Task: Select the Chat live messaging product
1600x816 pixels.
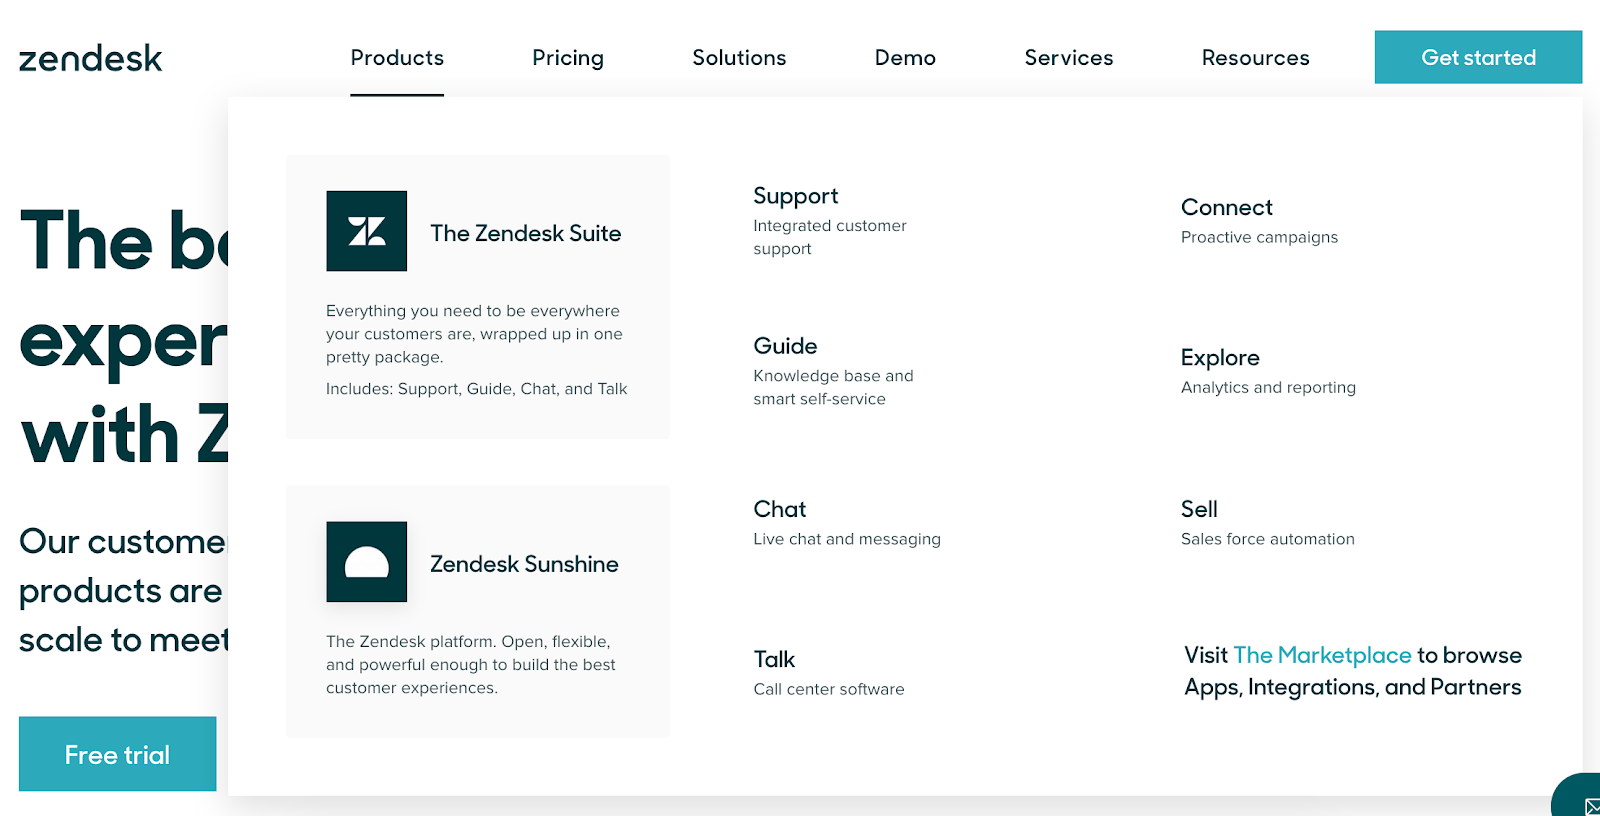Action: [780, 509]
